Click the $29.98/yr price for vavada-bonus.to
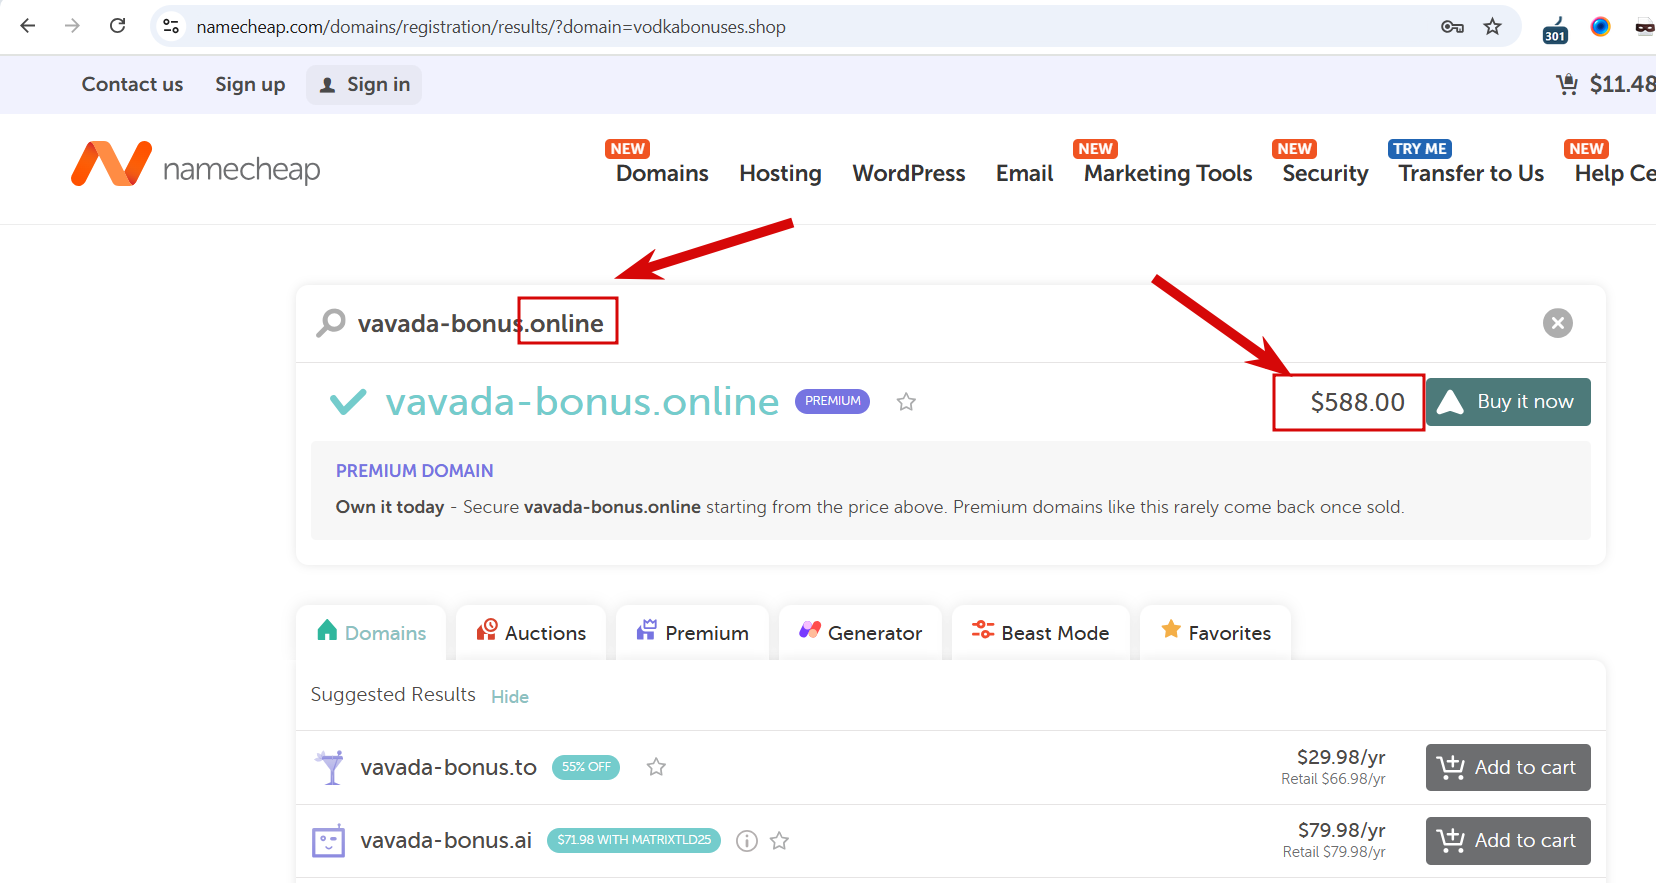This screenshot has width=1656, height=883. pyautogui.click(x=1341, y=757)
